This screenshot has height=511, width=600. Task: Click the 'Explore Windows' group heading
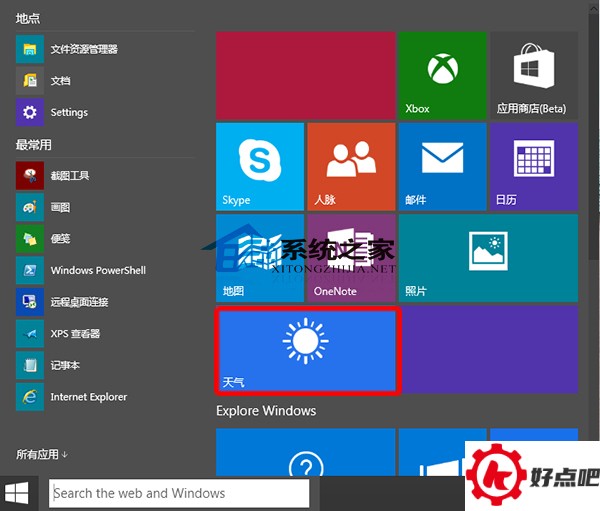(266, 411)
